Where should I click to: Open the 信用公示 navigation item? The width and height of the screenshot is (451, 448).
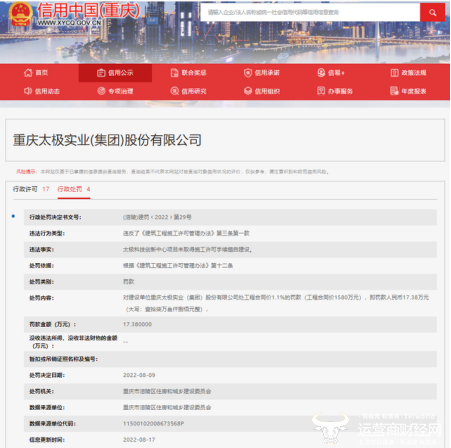click(115, 73)
